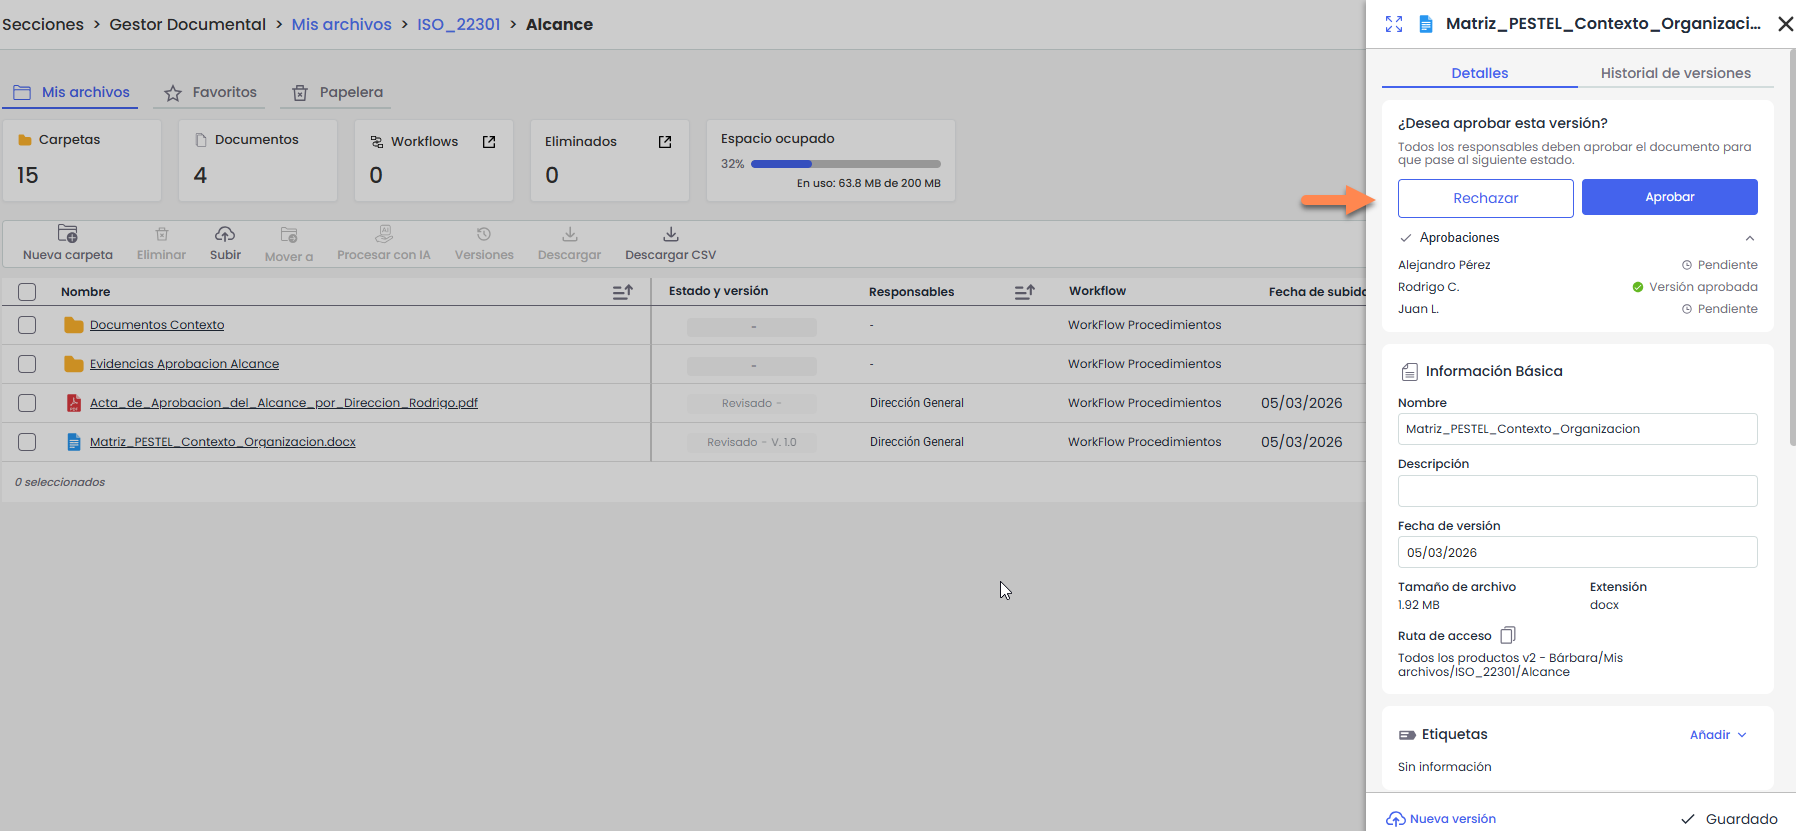Select checkbox for Matriz_PESTEL_Contexto_Organizacion.docx
The width and height of the screenshot is (1796, 831).
27,442
